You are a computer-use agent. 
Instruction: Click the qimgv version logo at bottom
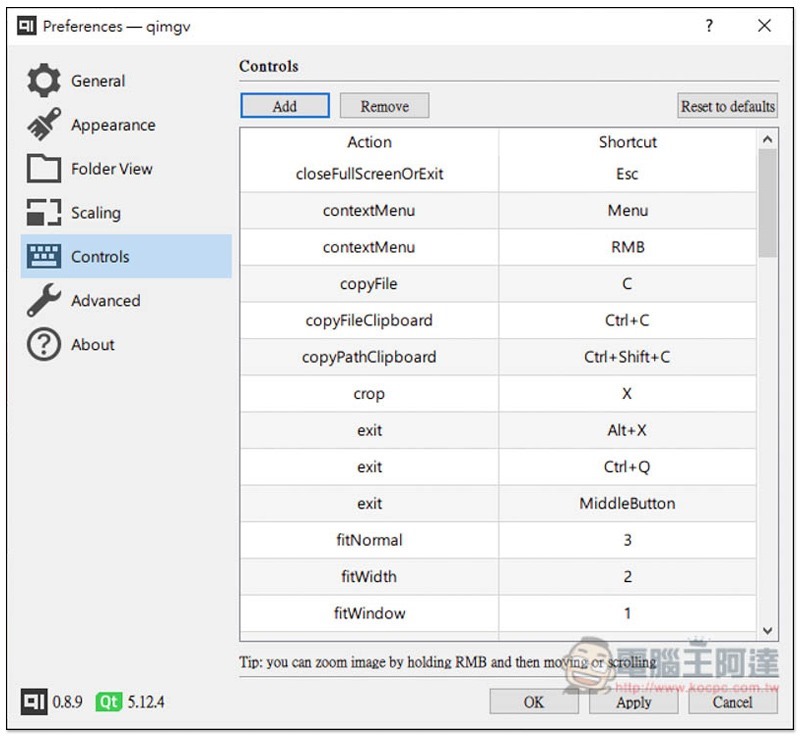tap(34, 702)
